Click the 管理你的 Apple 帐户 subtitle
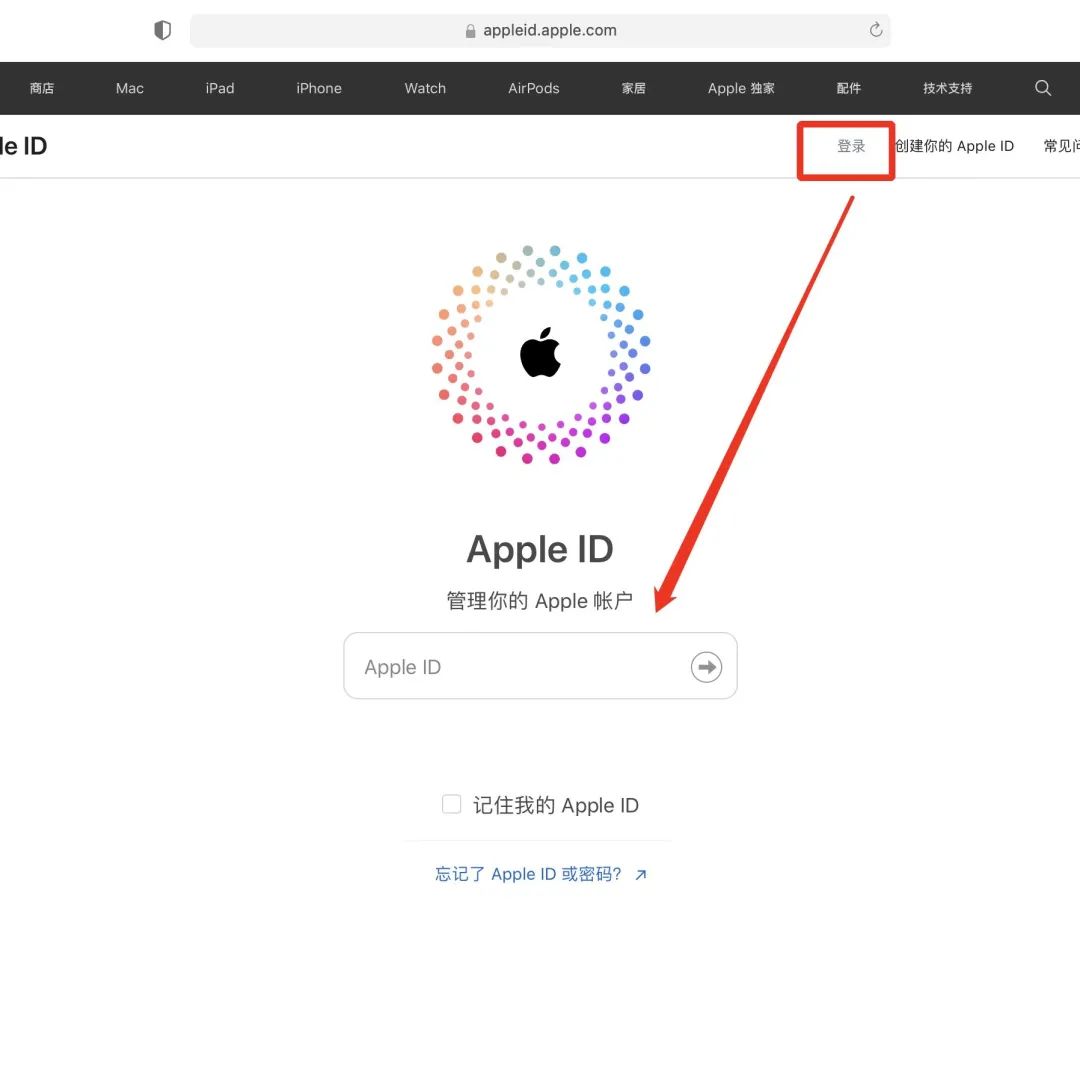The width and height of the screenshot is (1080, 1080). tap(540, 601)
